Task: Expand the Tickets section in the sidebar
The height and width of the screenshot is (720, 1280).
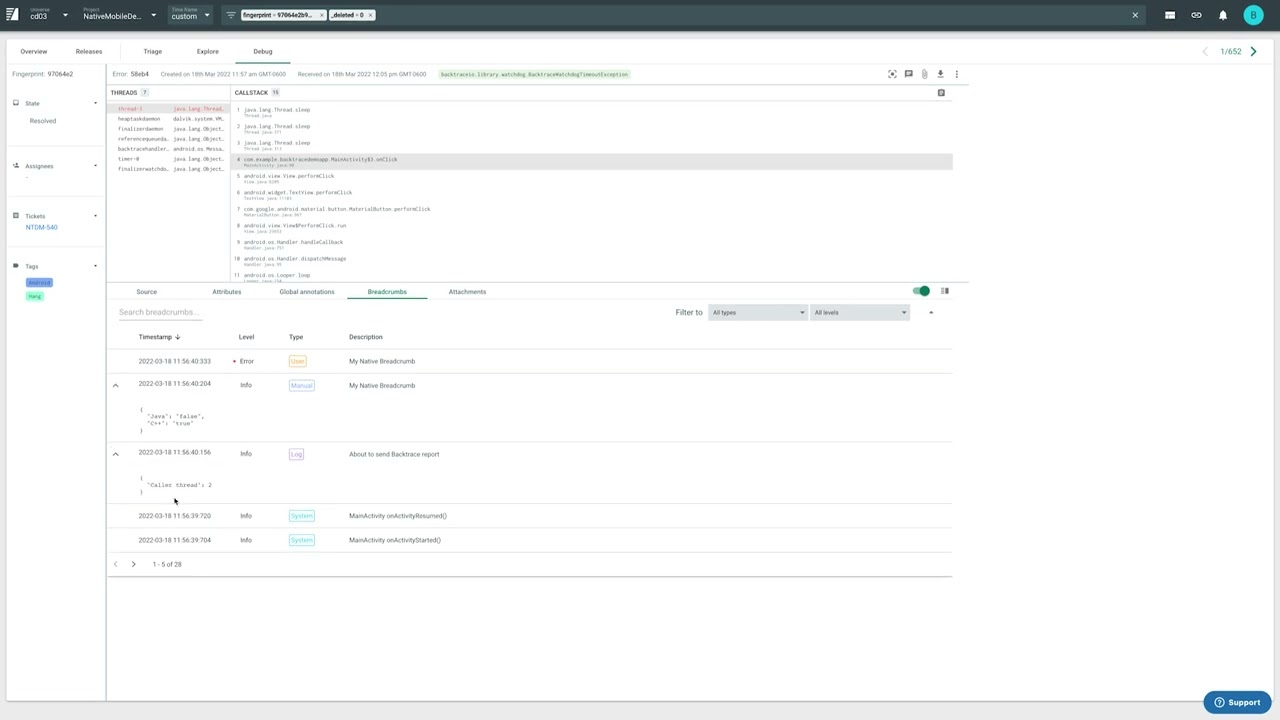Action: point(95,216)
